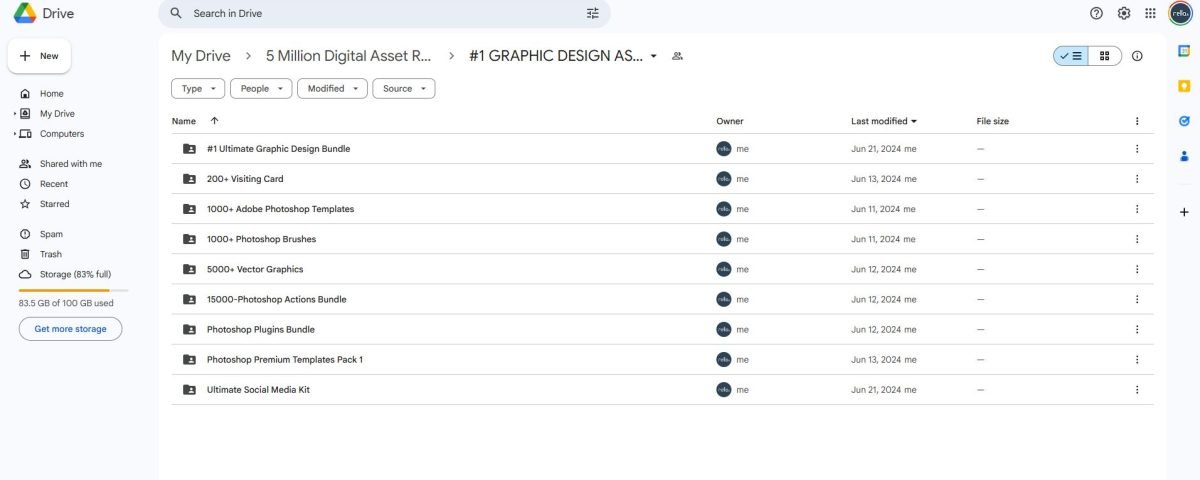The image size is (1200, 480).
Task: Open the Type filter dropdown
Action: pyautogui.click(x=198, y=88)
